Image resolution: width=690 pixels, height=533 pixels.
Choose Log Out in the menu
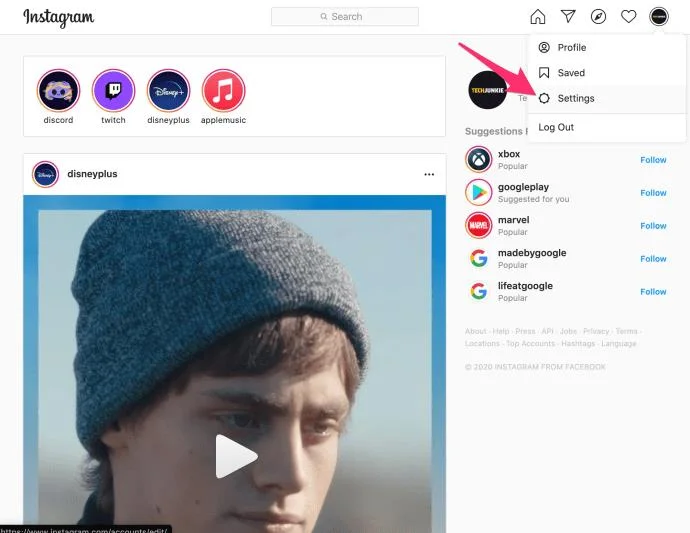tap(607, 127)
